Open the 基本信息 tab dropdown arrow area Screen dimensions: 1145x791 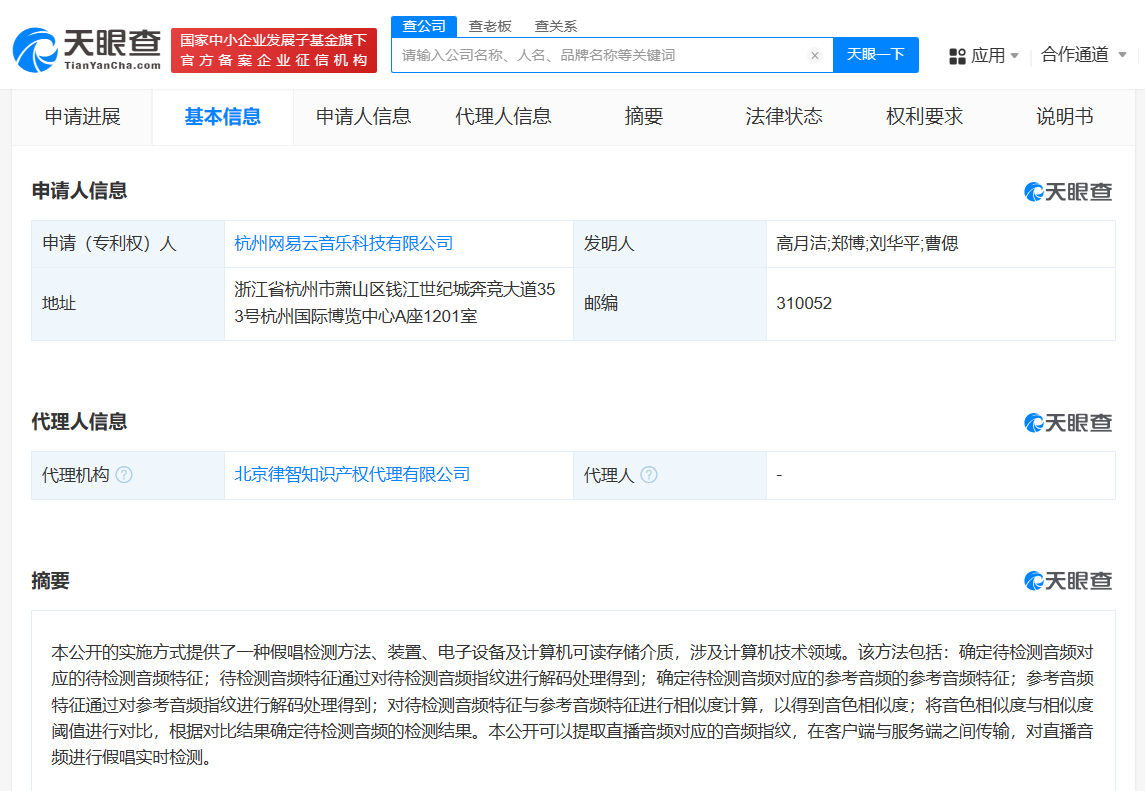[222, 116]
